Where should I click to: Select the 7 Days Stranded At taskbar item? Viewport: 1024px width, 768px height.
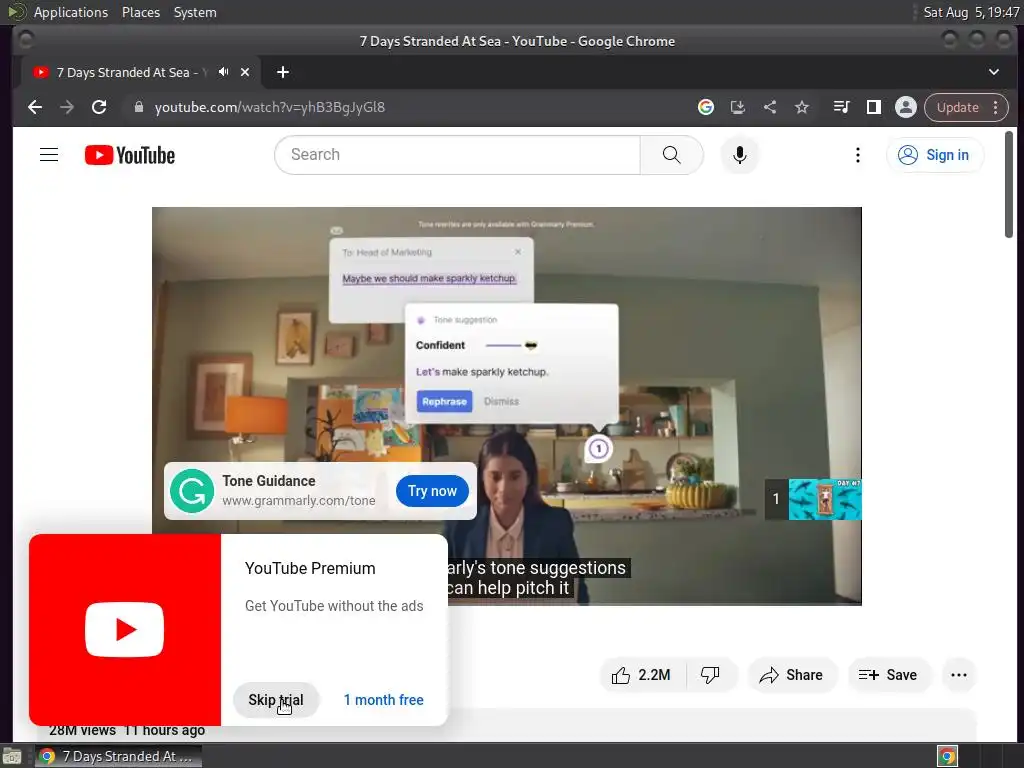pos(119,756)
